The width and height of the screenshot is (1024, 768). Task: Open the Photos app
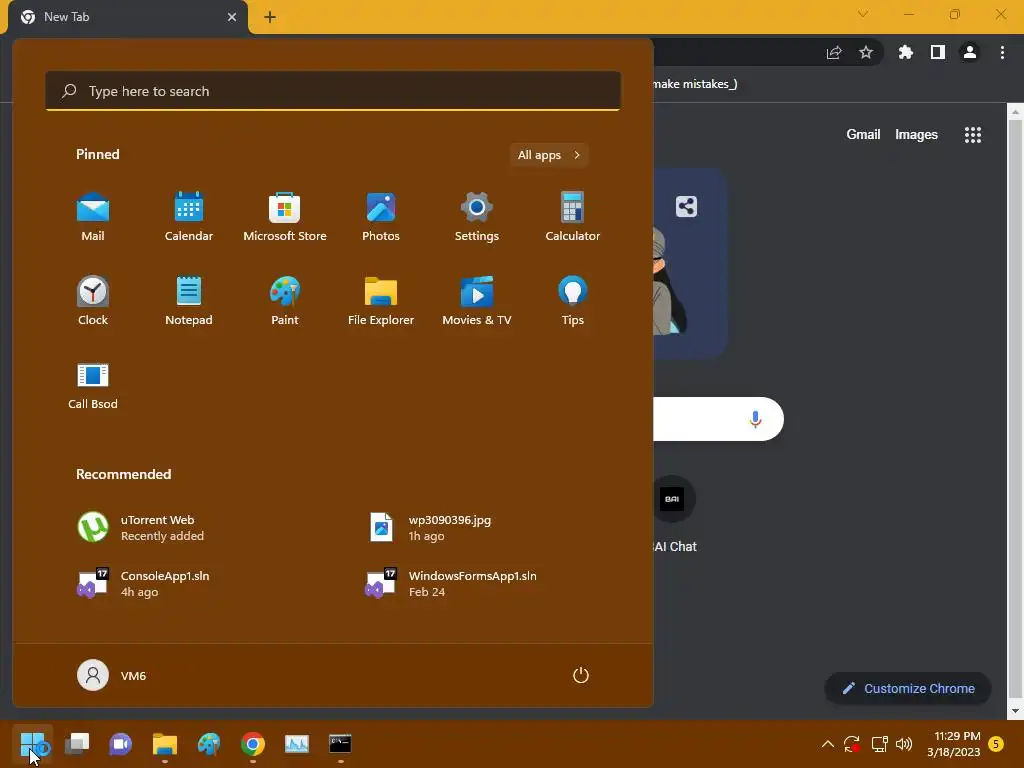(381, 217)
